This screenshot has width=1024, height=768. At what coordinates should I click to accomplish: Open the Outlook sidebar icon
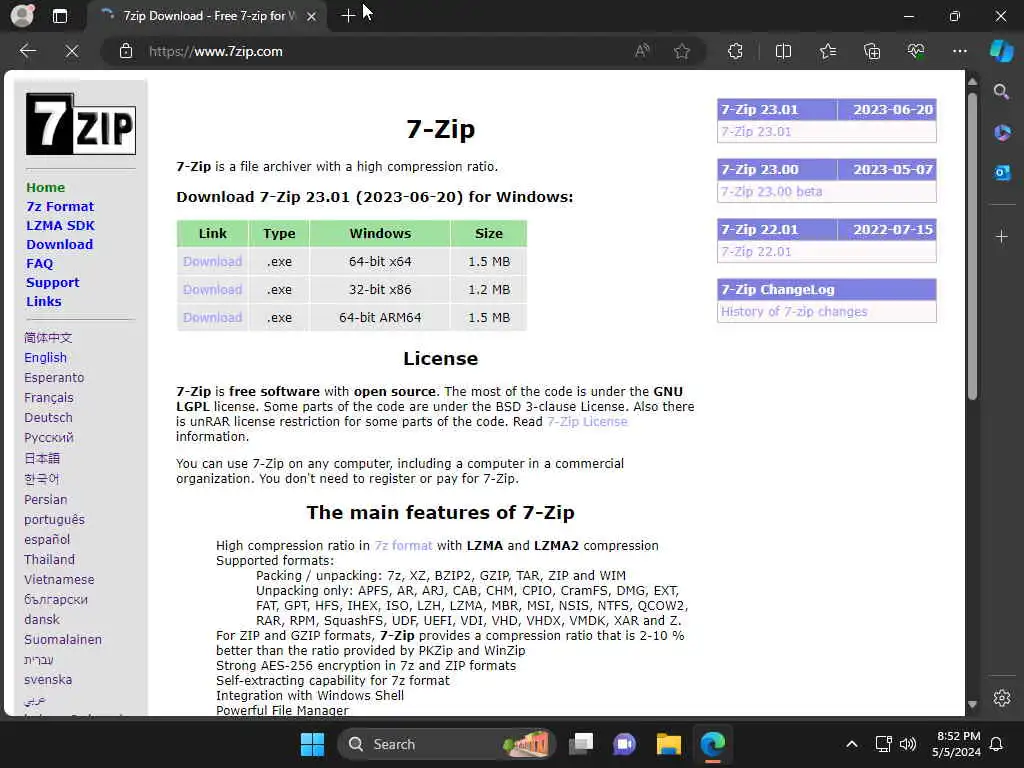pyautogui.click(x=1001, y=172)
